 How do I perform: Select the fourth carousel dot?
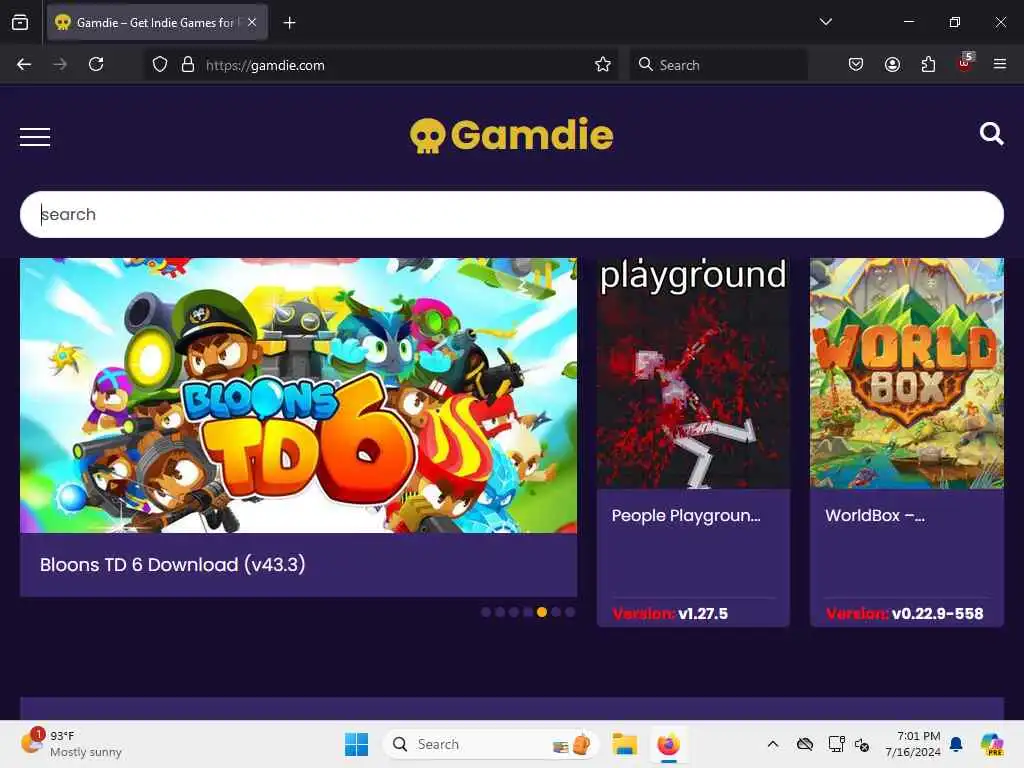(x=528, y=612)
